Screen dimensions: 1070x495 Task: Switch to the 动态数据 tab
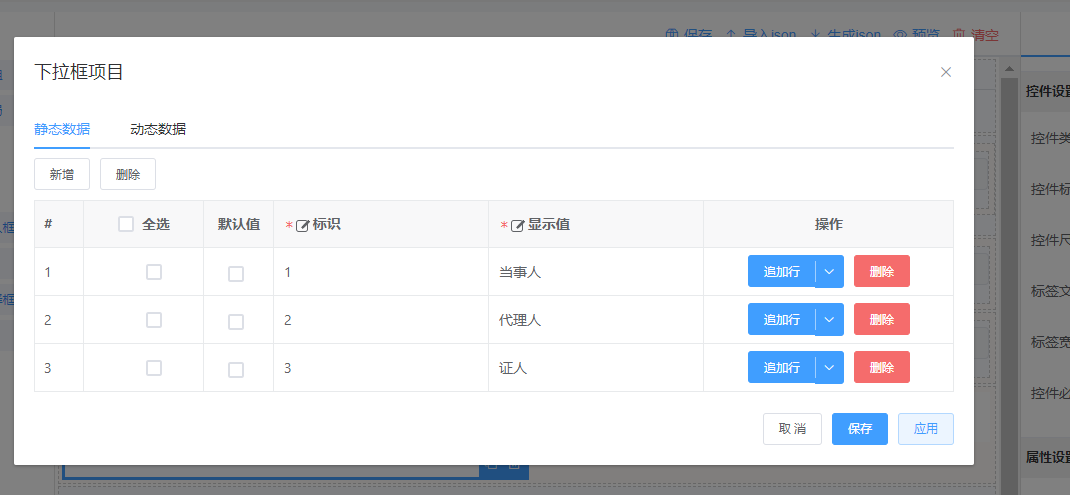pyautogui.click(x=158, y=129)
